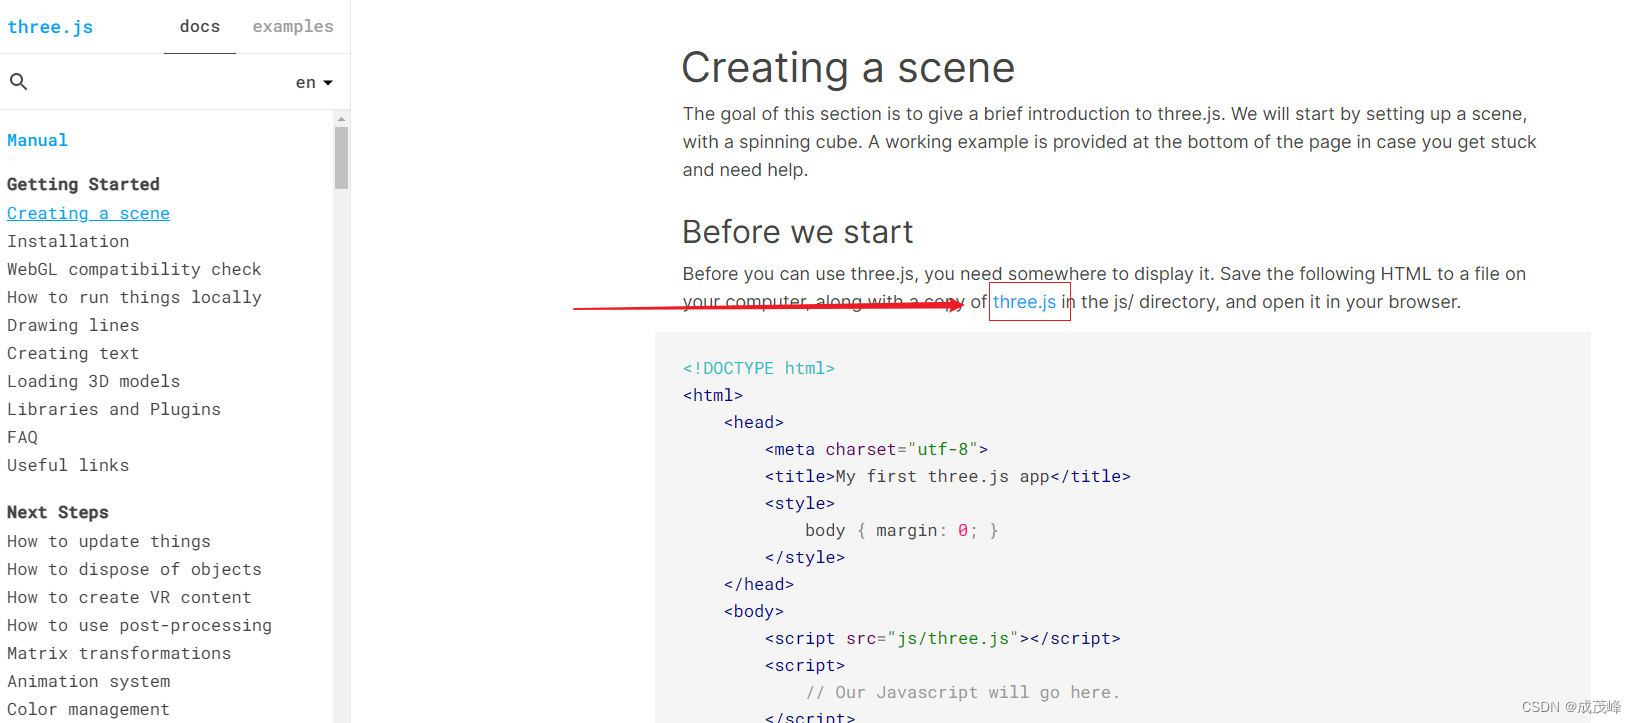This screenshot has width=1637, height=723.
Task: Click the sidebar scrollbar up arrow
Action: [x=341, y=118]
